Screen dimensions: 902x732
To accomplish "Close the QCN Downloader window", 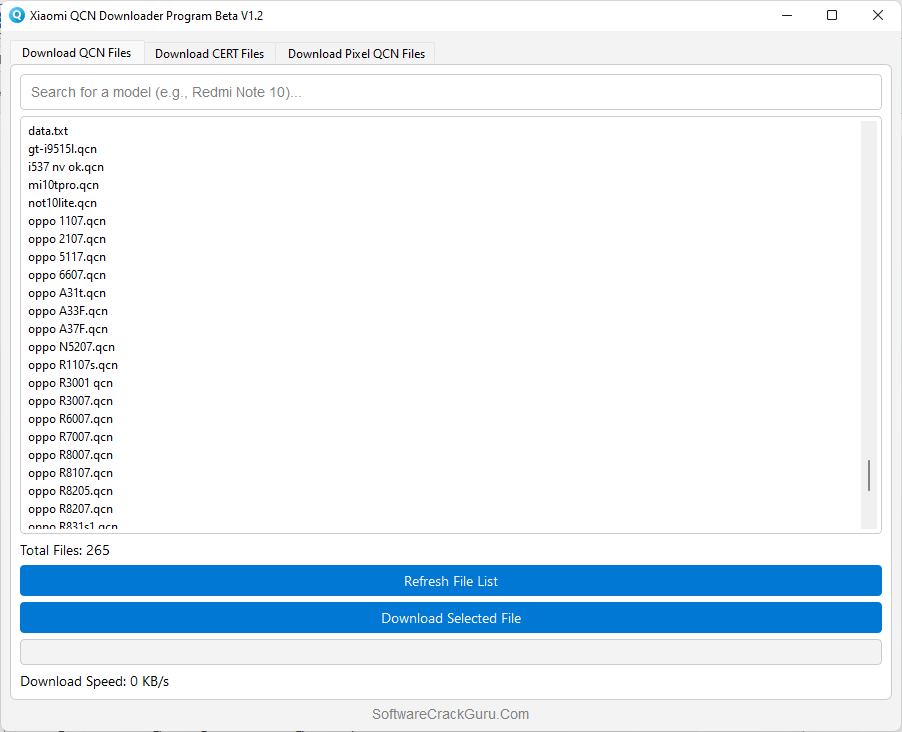I will pos(877,16).
